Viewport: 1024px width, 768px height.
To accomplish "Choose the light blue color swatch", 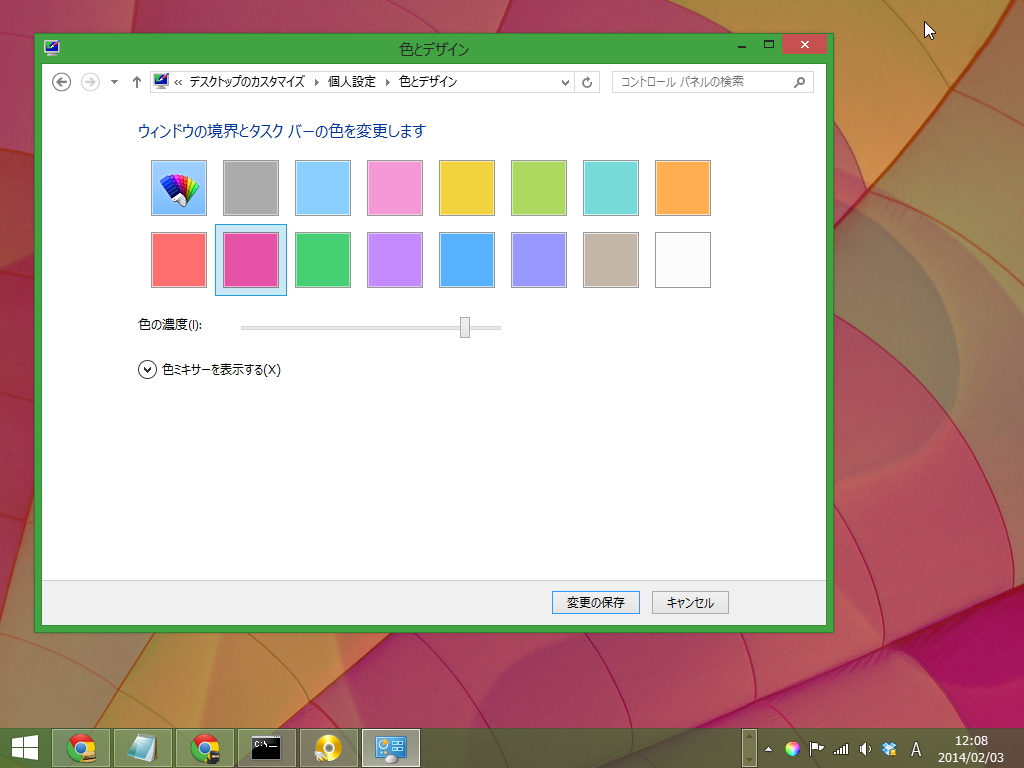I will [323, 188].
